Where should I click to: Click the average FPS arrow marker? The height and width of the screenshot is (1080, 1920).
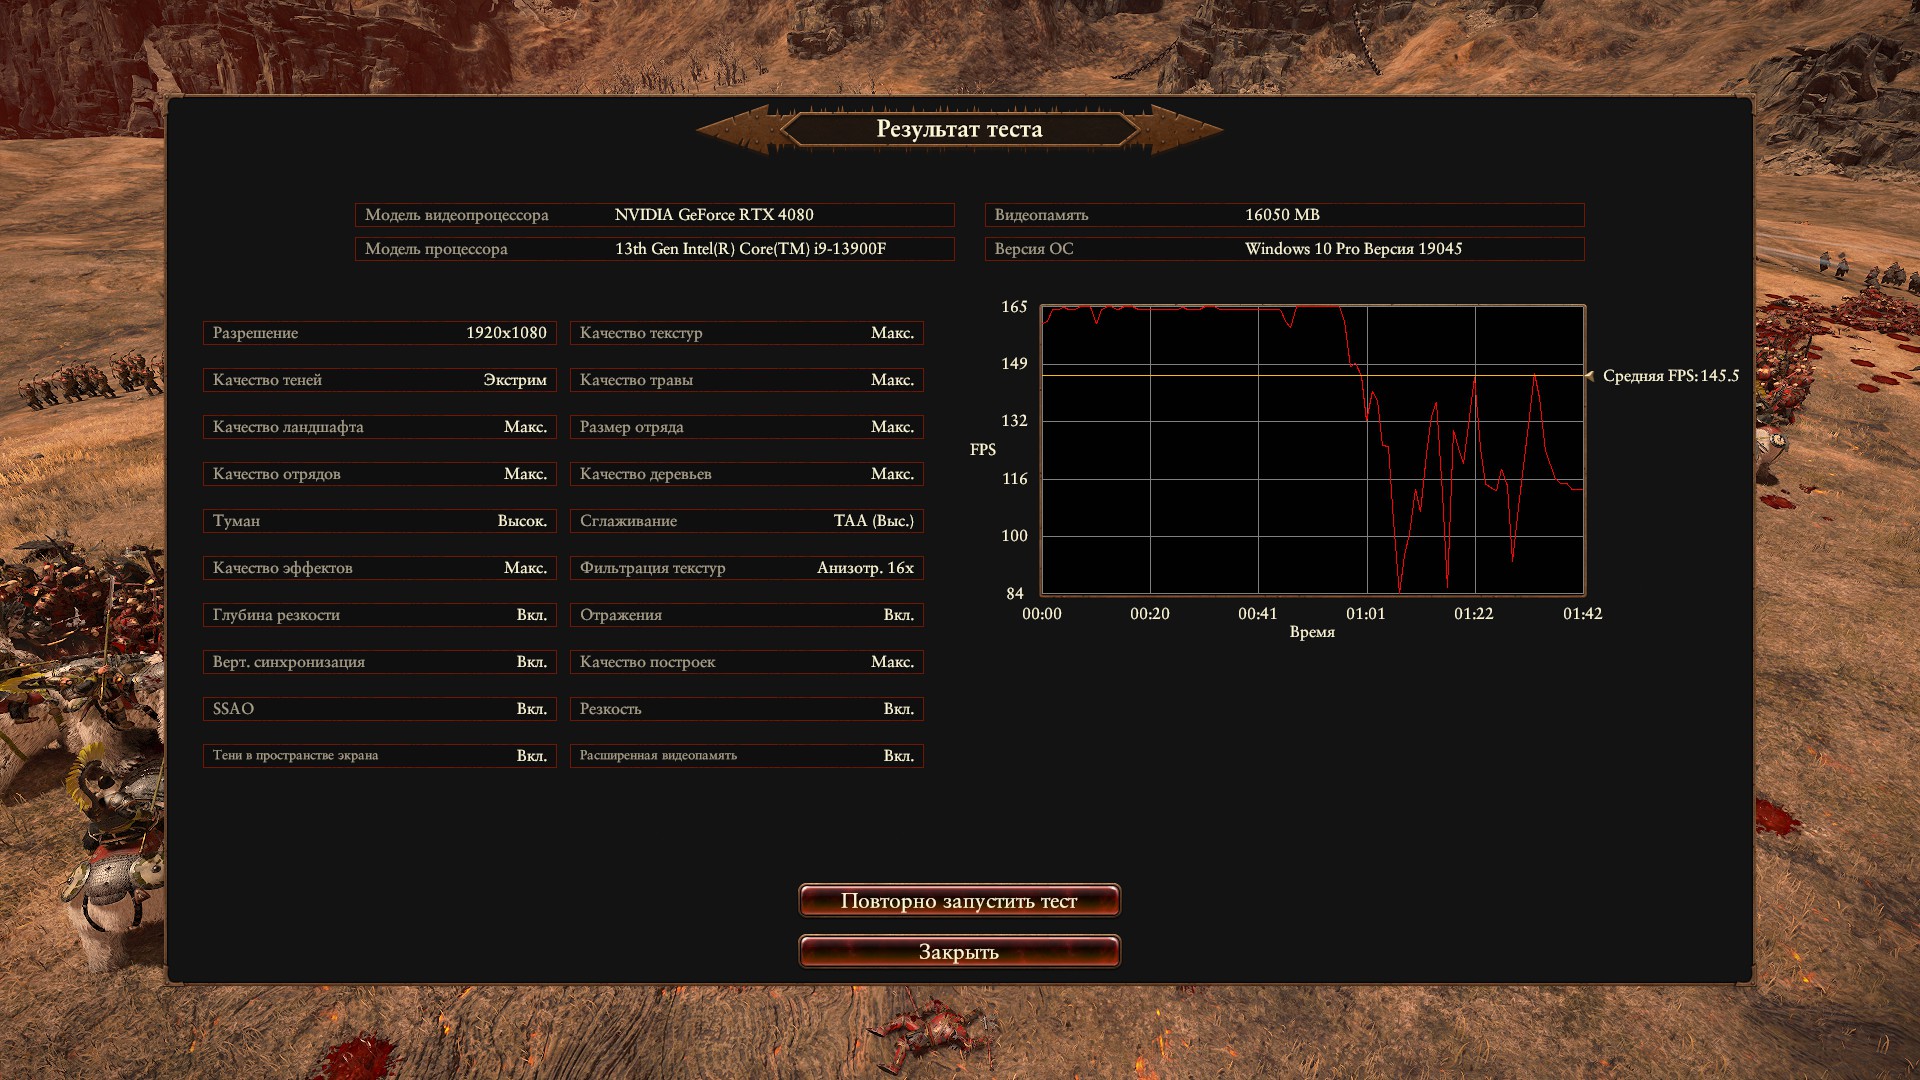[1589, 376]
